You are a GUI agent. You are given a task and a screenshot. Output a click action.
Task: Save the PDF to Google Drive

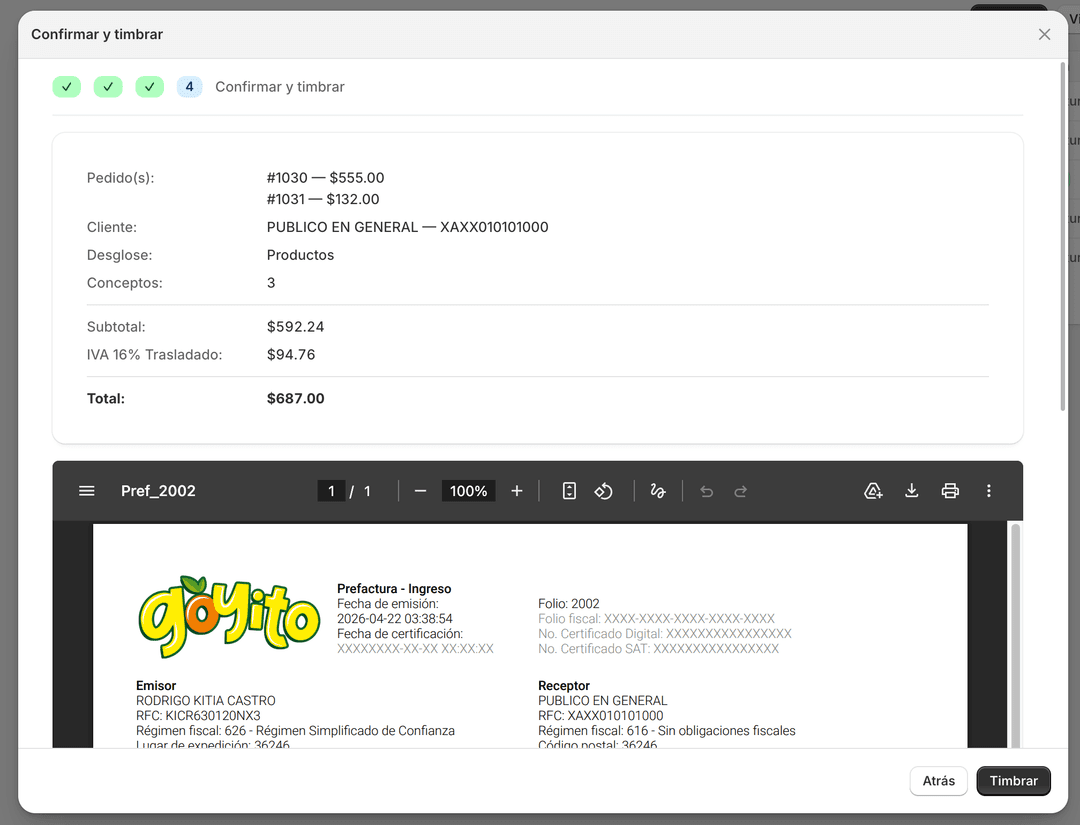[873, 491]
